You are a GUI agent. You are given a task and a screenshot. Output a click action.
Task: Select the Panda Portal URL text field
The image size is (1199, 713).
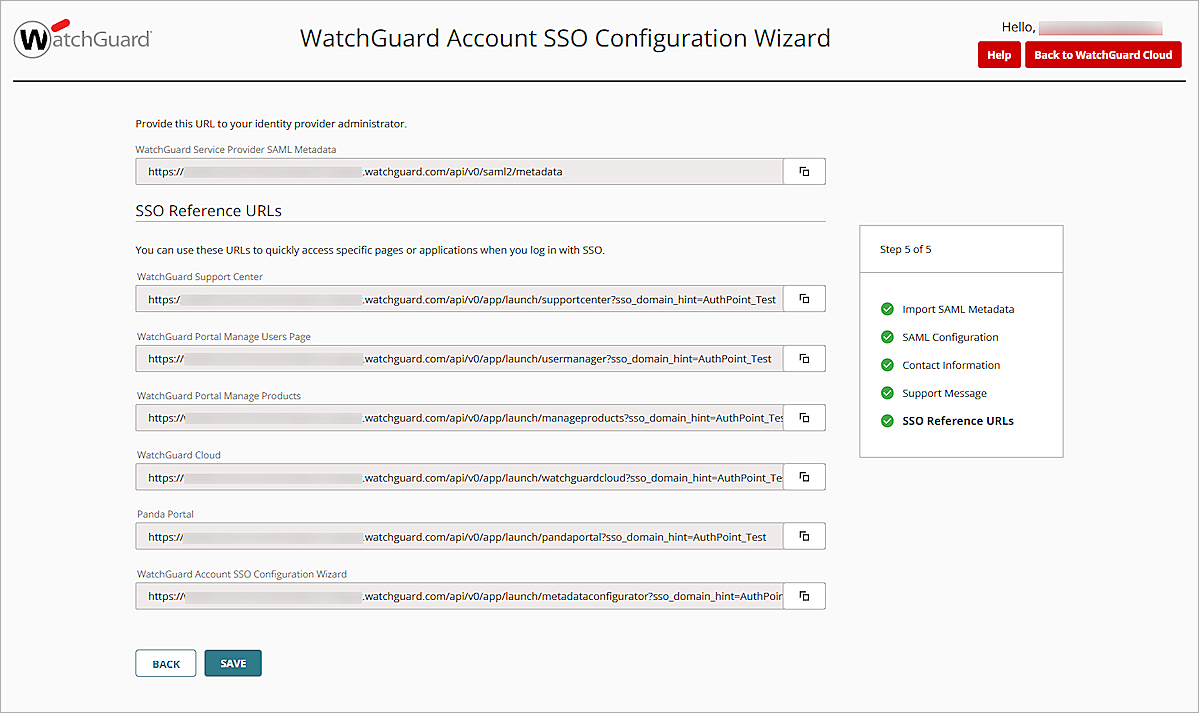pyautogui.click(x=458, y=536)
